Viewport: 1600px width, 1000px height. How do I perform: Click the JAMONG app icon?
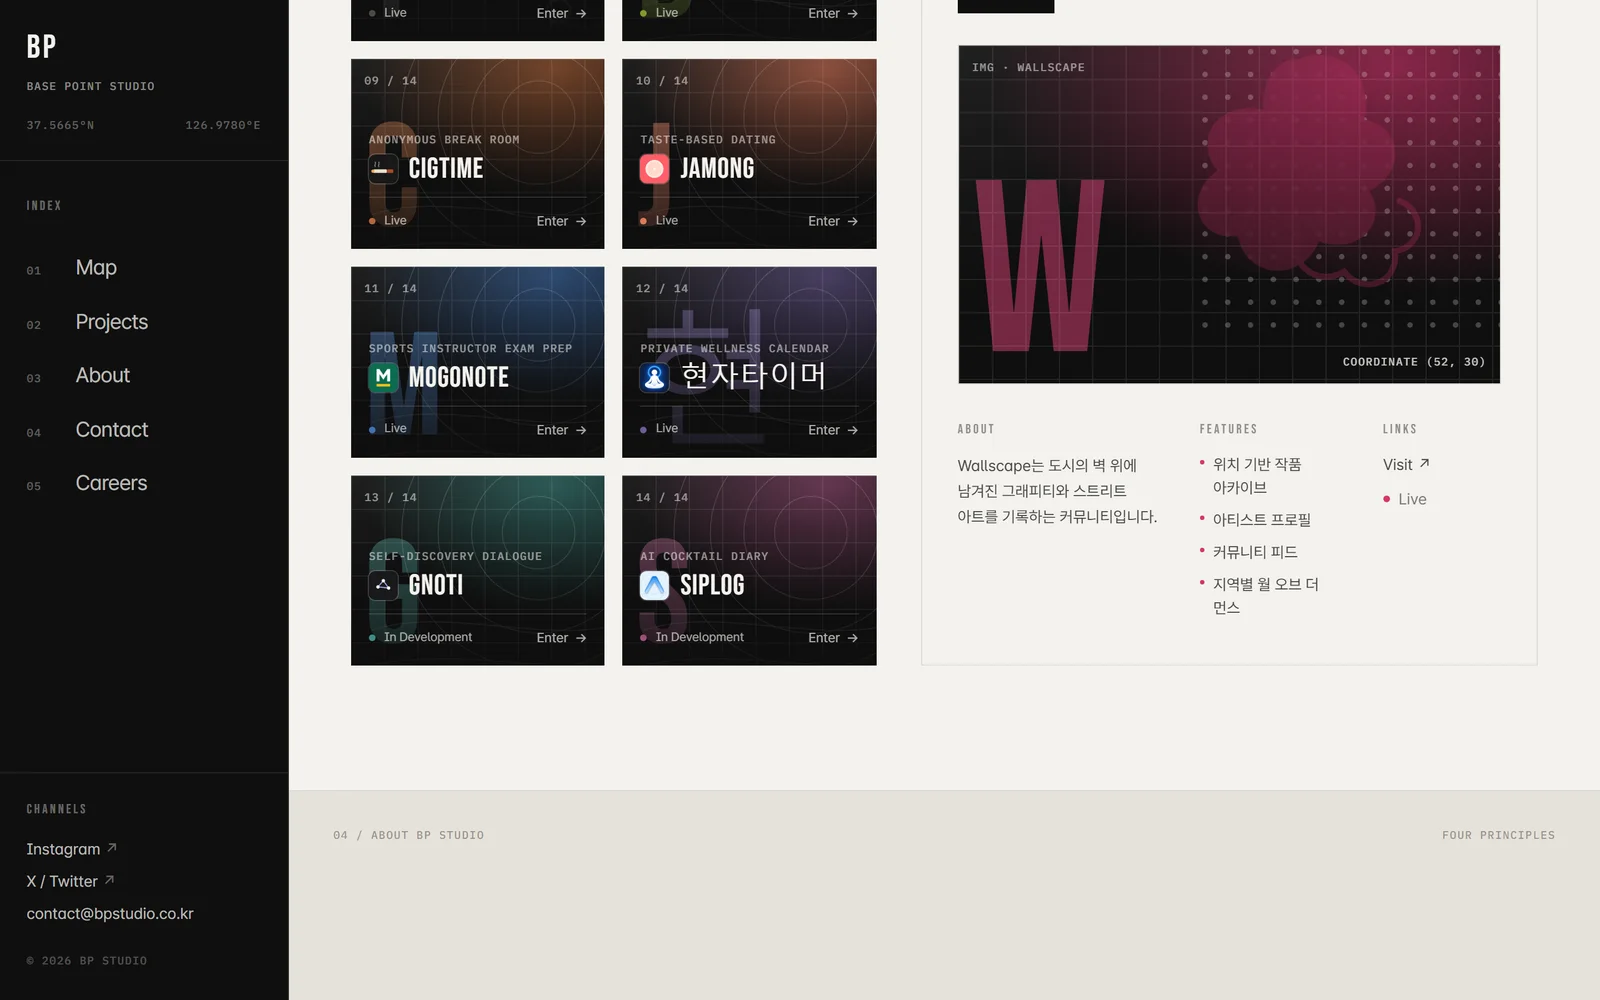click(654, 169)
